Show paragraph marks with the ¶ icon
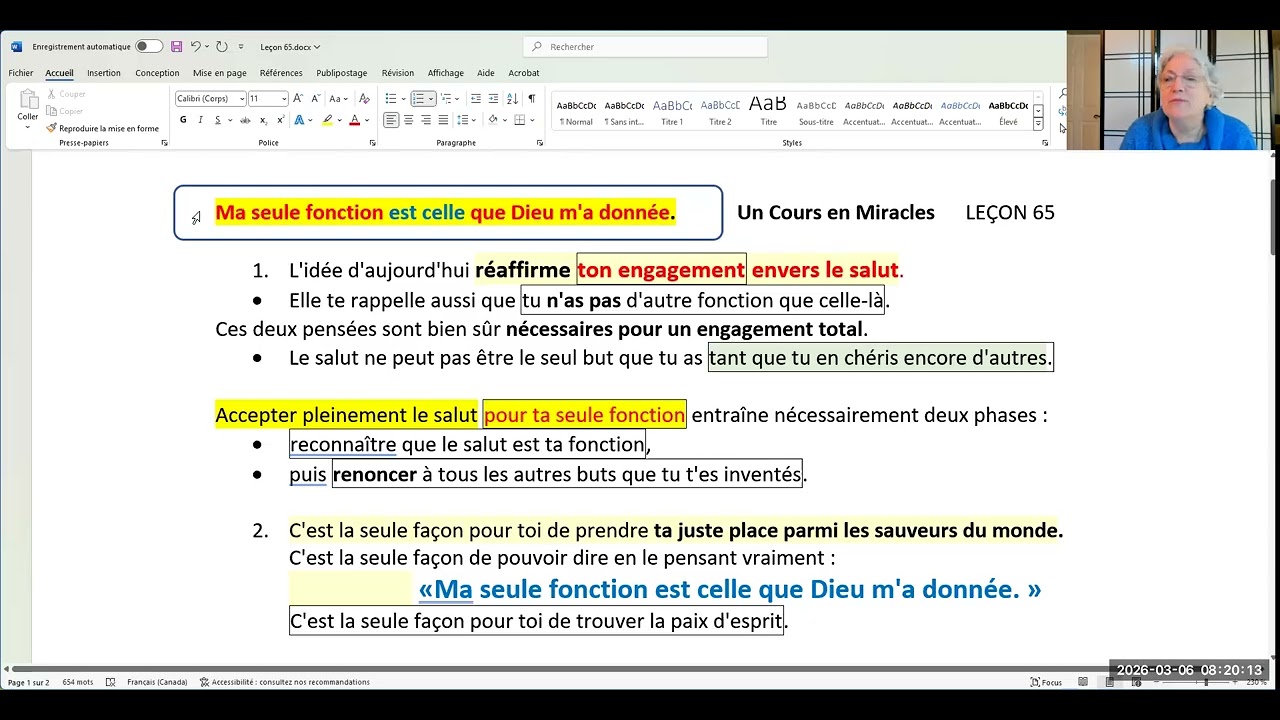1280x720 pixels. click(x=531, y=98)
